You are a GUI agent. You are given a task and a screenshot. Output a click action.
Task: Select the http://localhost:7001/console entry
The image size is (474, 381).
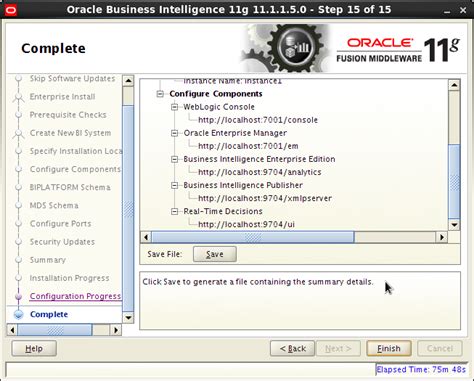(x=258, y=120)
